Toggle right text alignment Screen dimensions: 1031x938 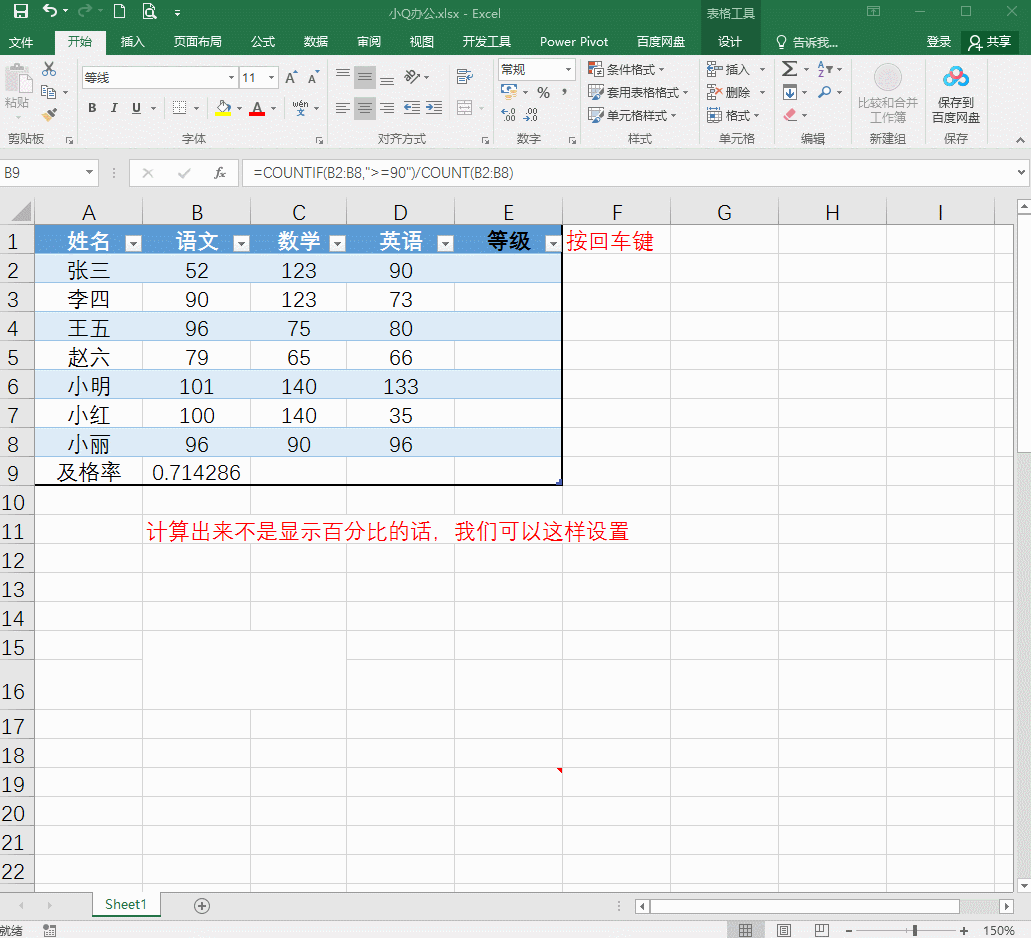point(388,108)
